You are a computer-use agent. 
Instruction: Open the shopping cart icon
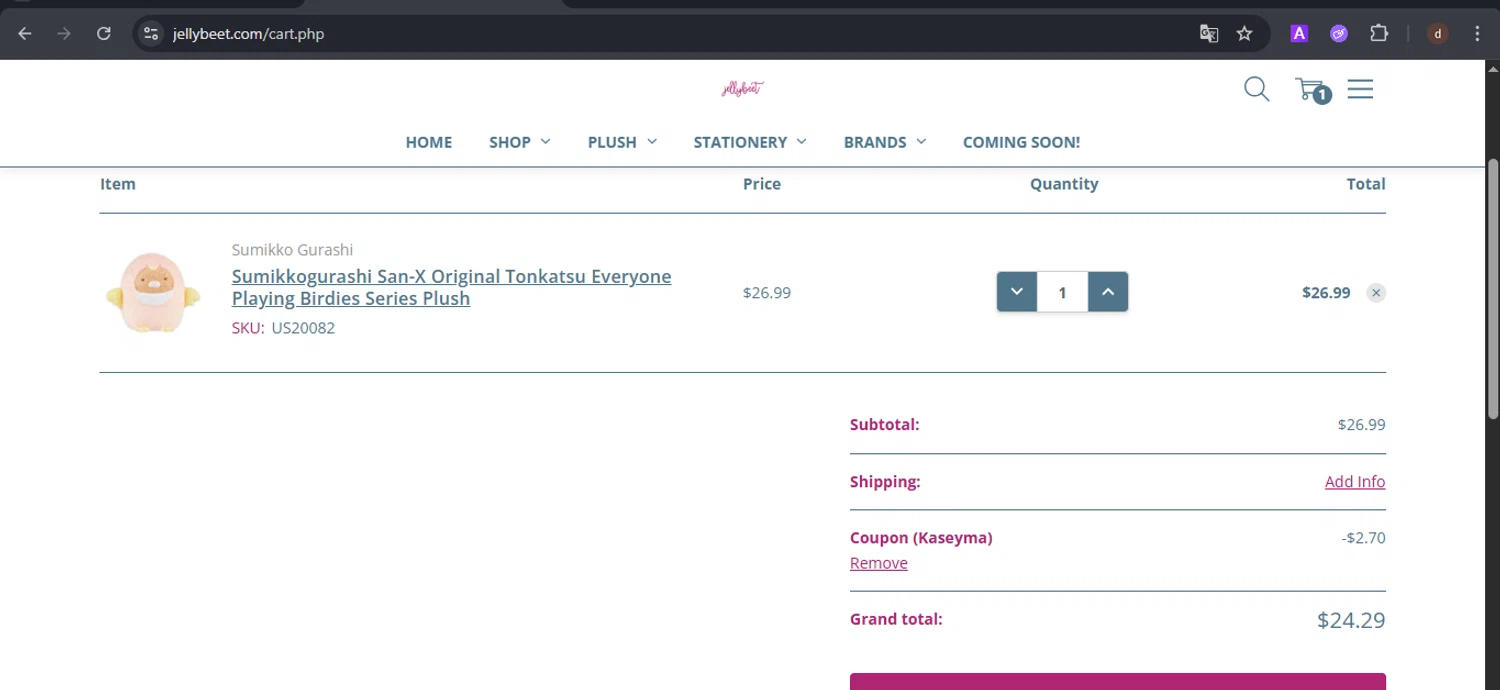(x=1312, y=90)
